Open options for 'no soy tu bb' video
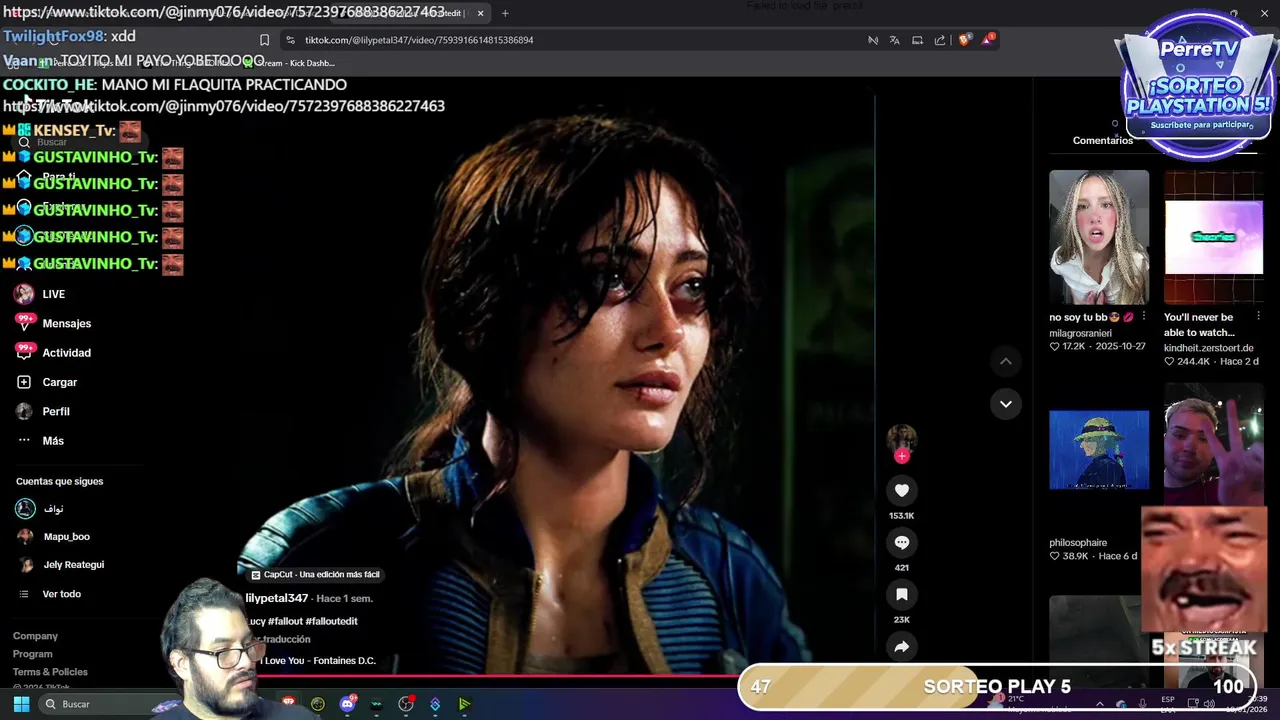Image resolution: width=1280 pixels, height=720 pixels. pos(1144,317)
